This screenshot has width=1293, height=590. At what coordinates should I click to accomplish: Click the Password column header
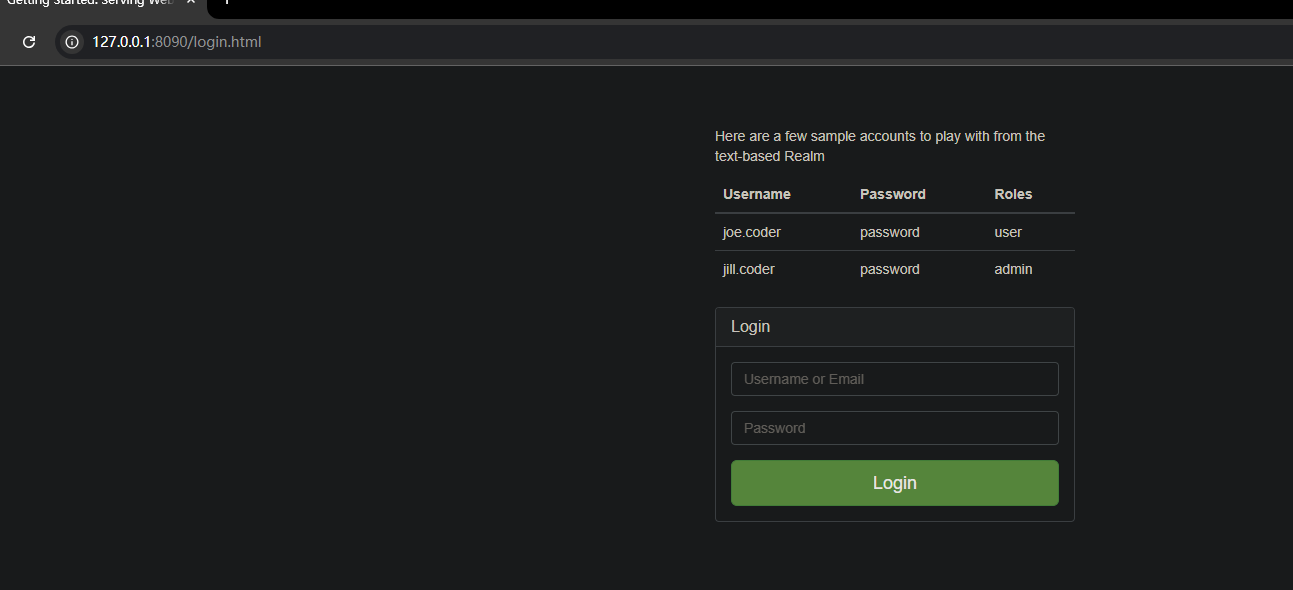893,194
